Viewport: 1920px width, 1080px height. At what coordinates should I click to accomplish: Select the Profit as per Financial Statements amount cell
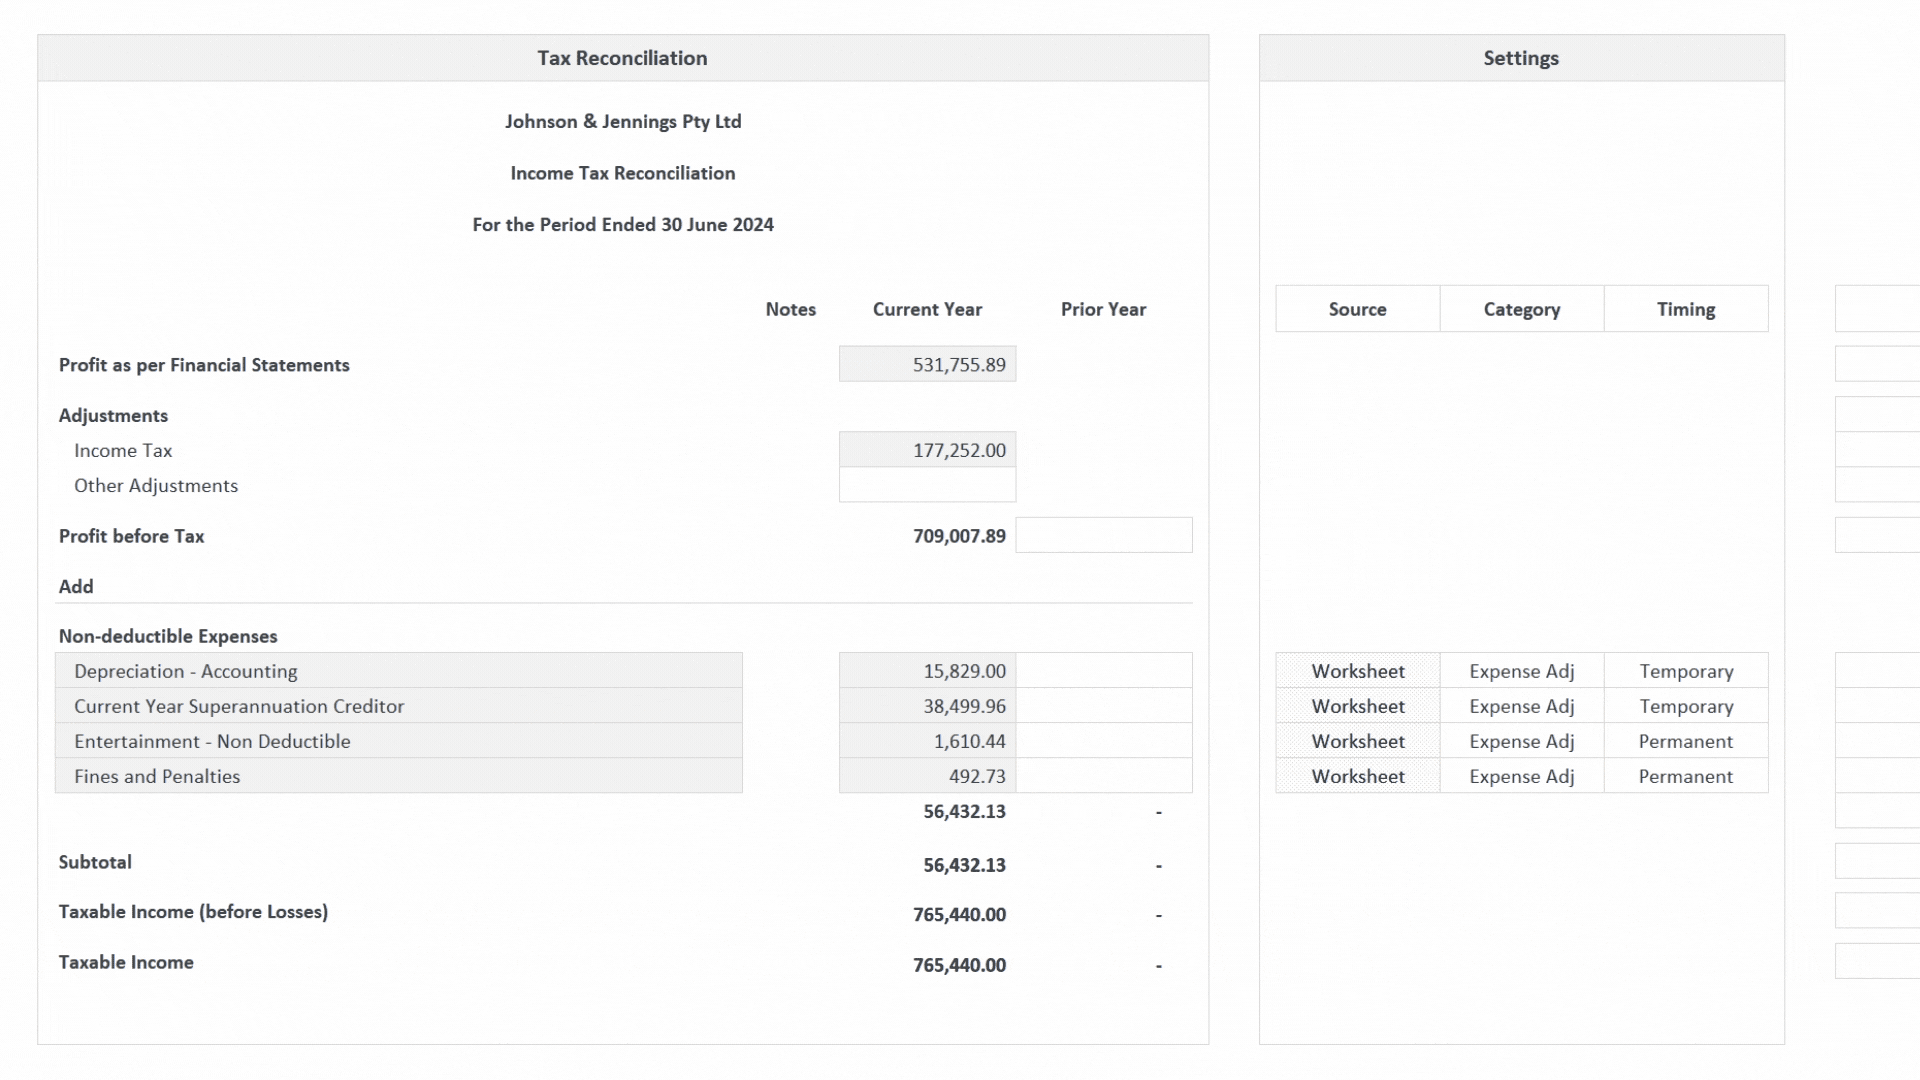pos(926,364)
